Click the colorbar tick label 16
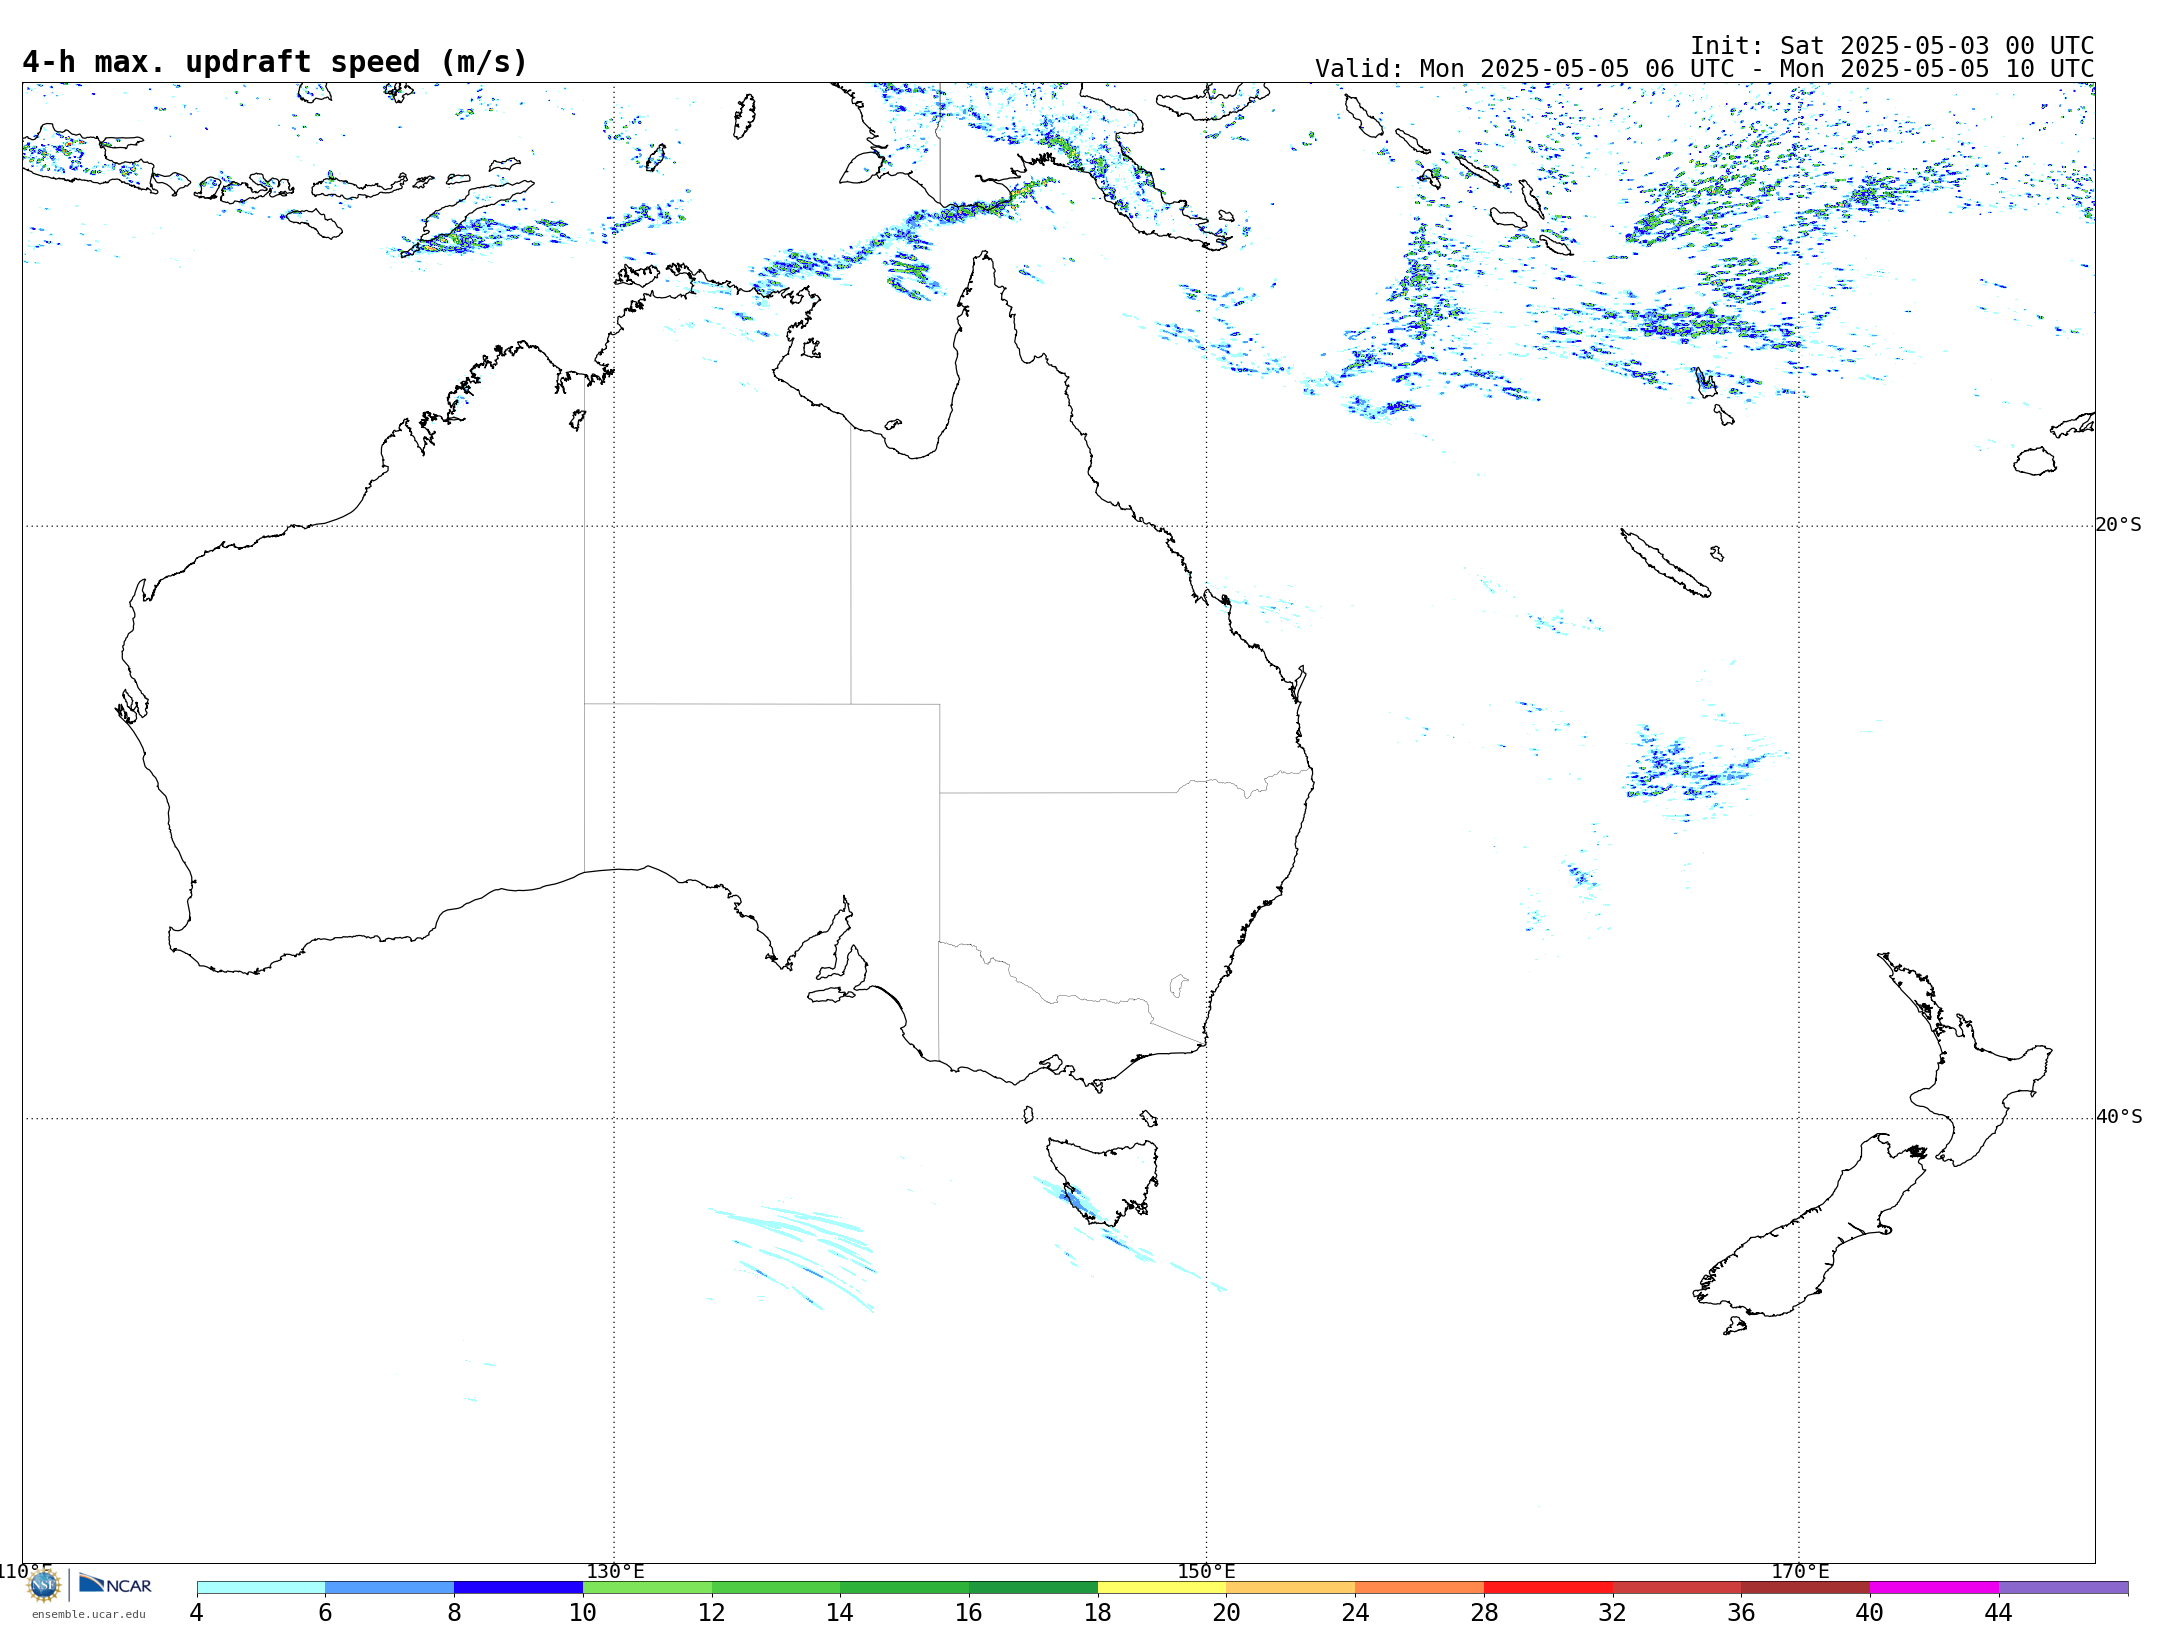This screenshot has width=2160, height=1626. click(969, 1612)
